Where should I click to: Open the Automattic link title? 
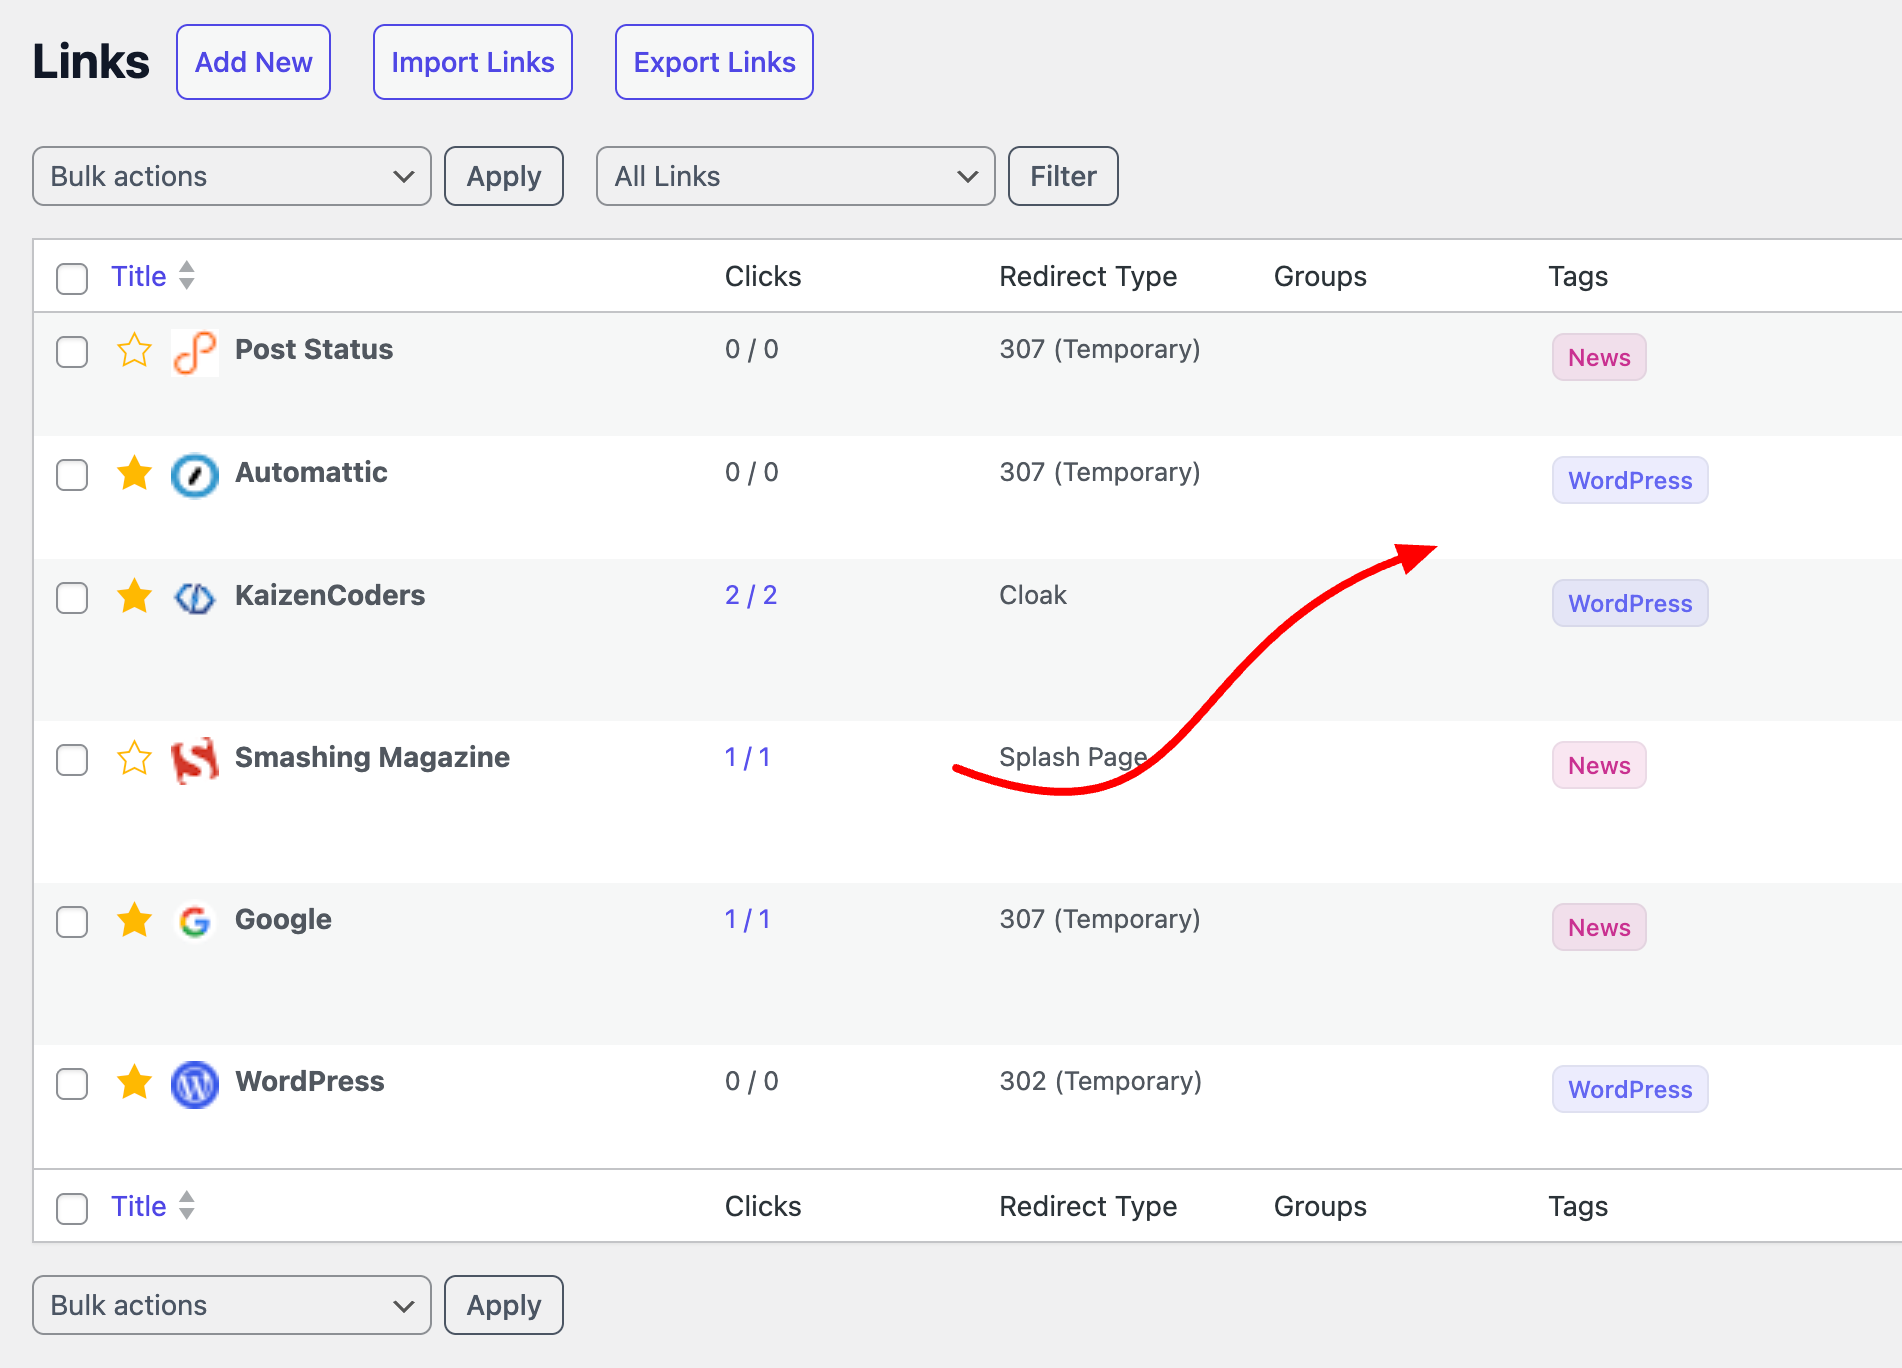tap(311, 472)
